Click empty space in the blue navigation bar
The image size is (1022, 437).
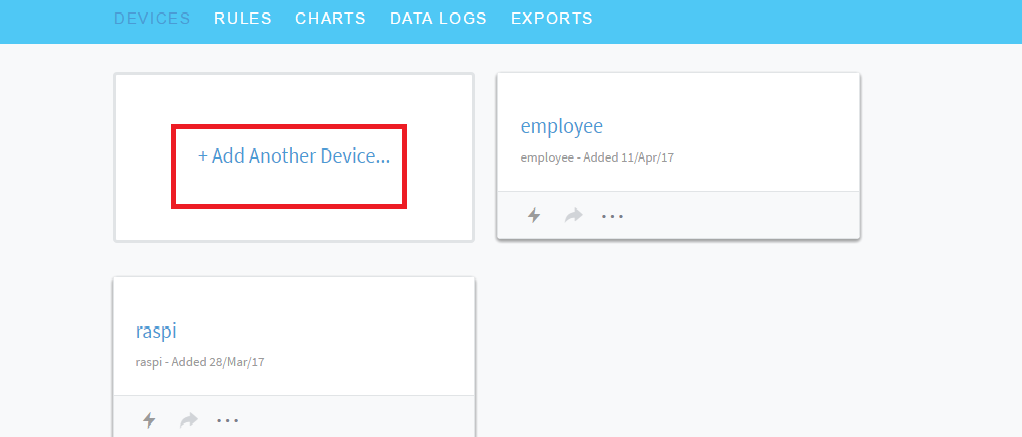[x=800, y=19]
